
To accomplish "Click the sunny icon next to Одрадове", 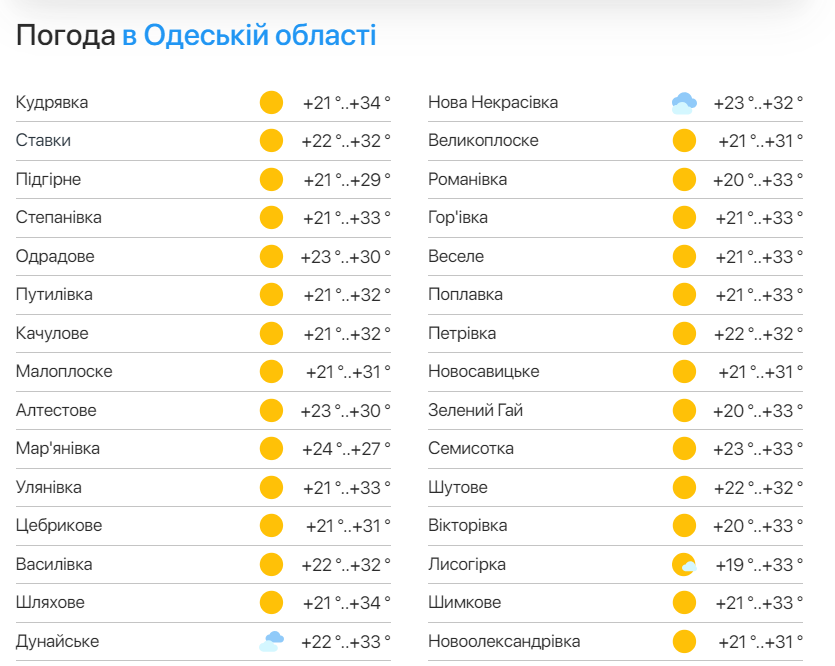I will coord(271,257).
